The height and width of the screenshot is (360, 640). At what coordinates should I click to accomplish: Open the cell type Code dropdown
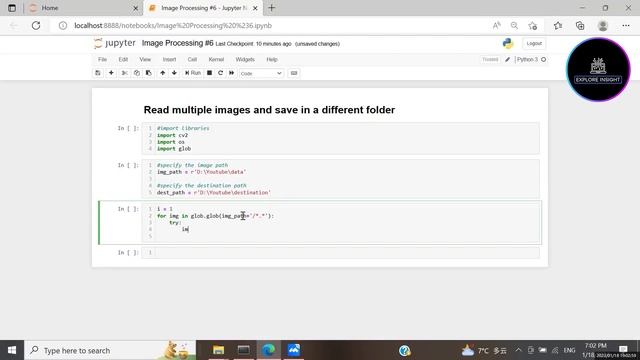point(261,73)
